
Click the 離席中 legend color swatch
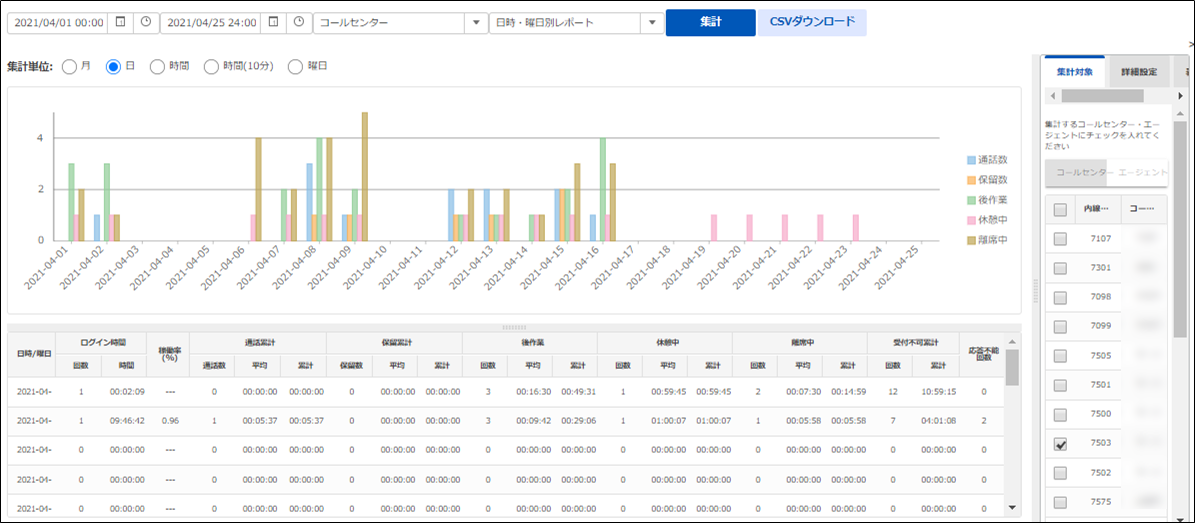(970, 239)
